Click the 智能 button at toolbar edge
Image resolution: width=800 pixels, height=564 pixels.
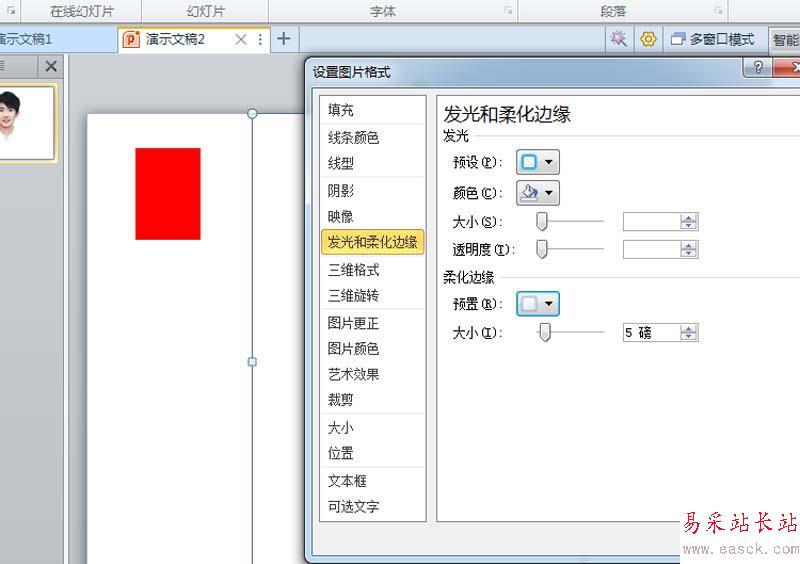point(785,40)
